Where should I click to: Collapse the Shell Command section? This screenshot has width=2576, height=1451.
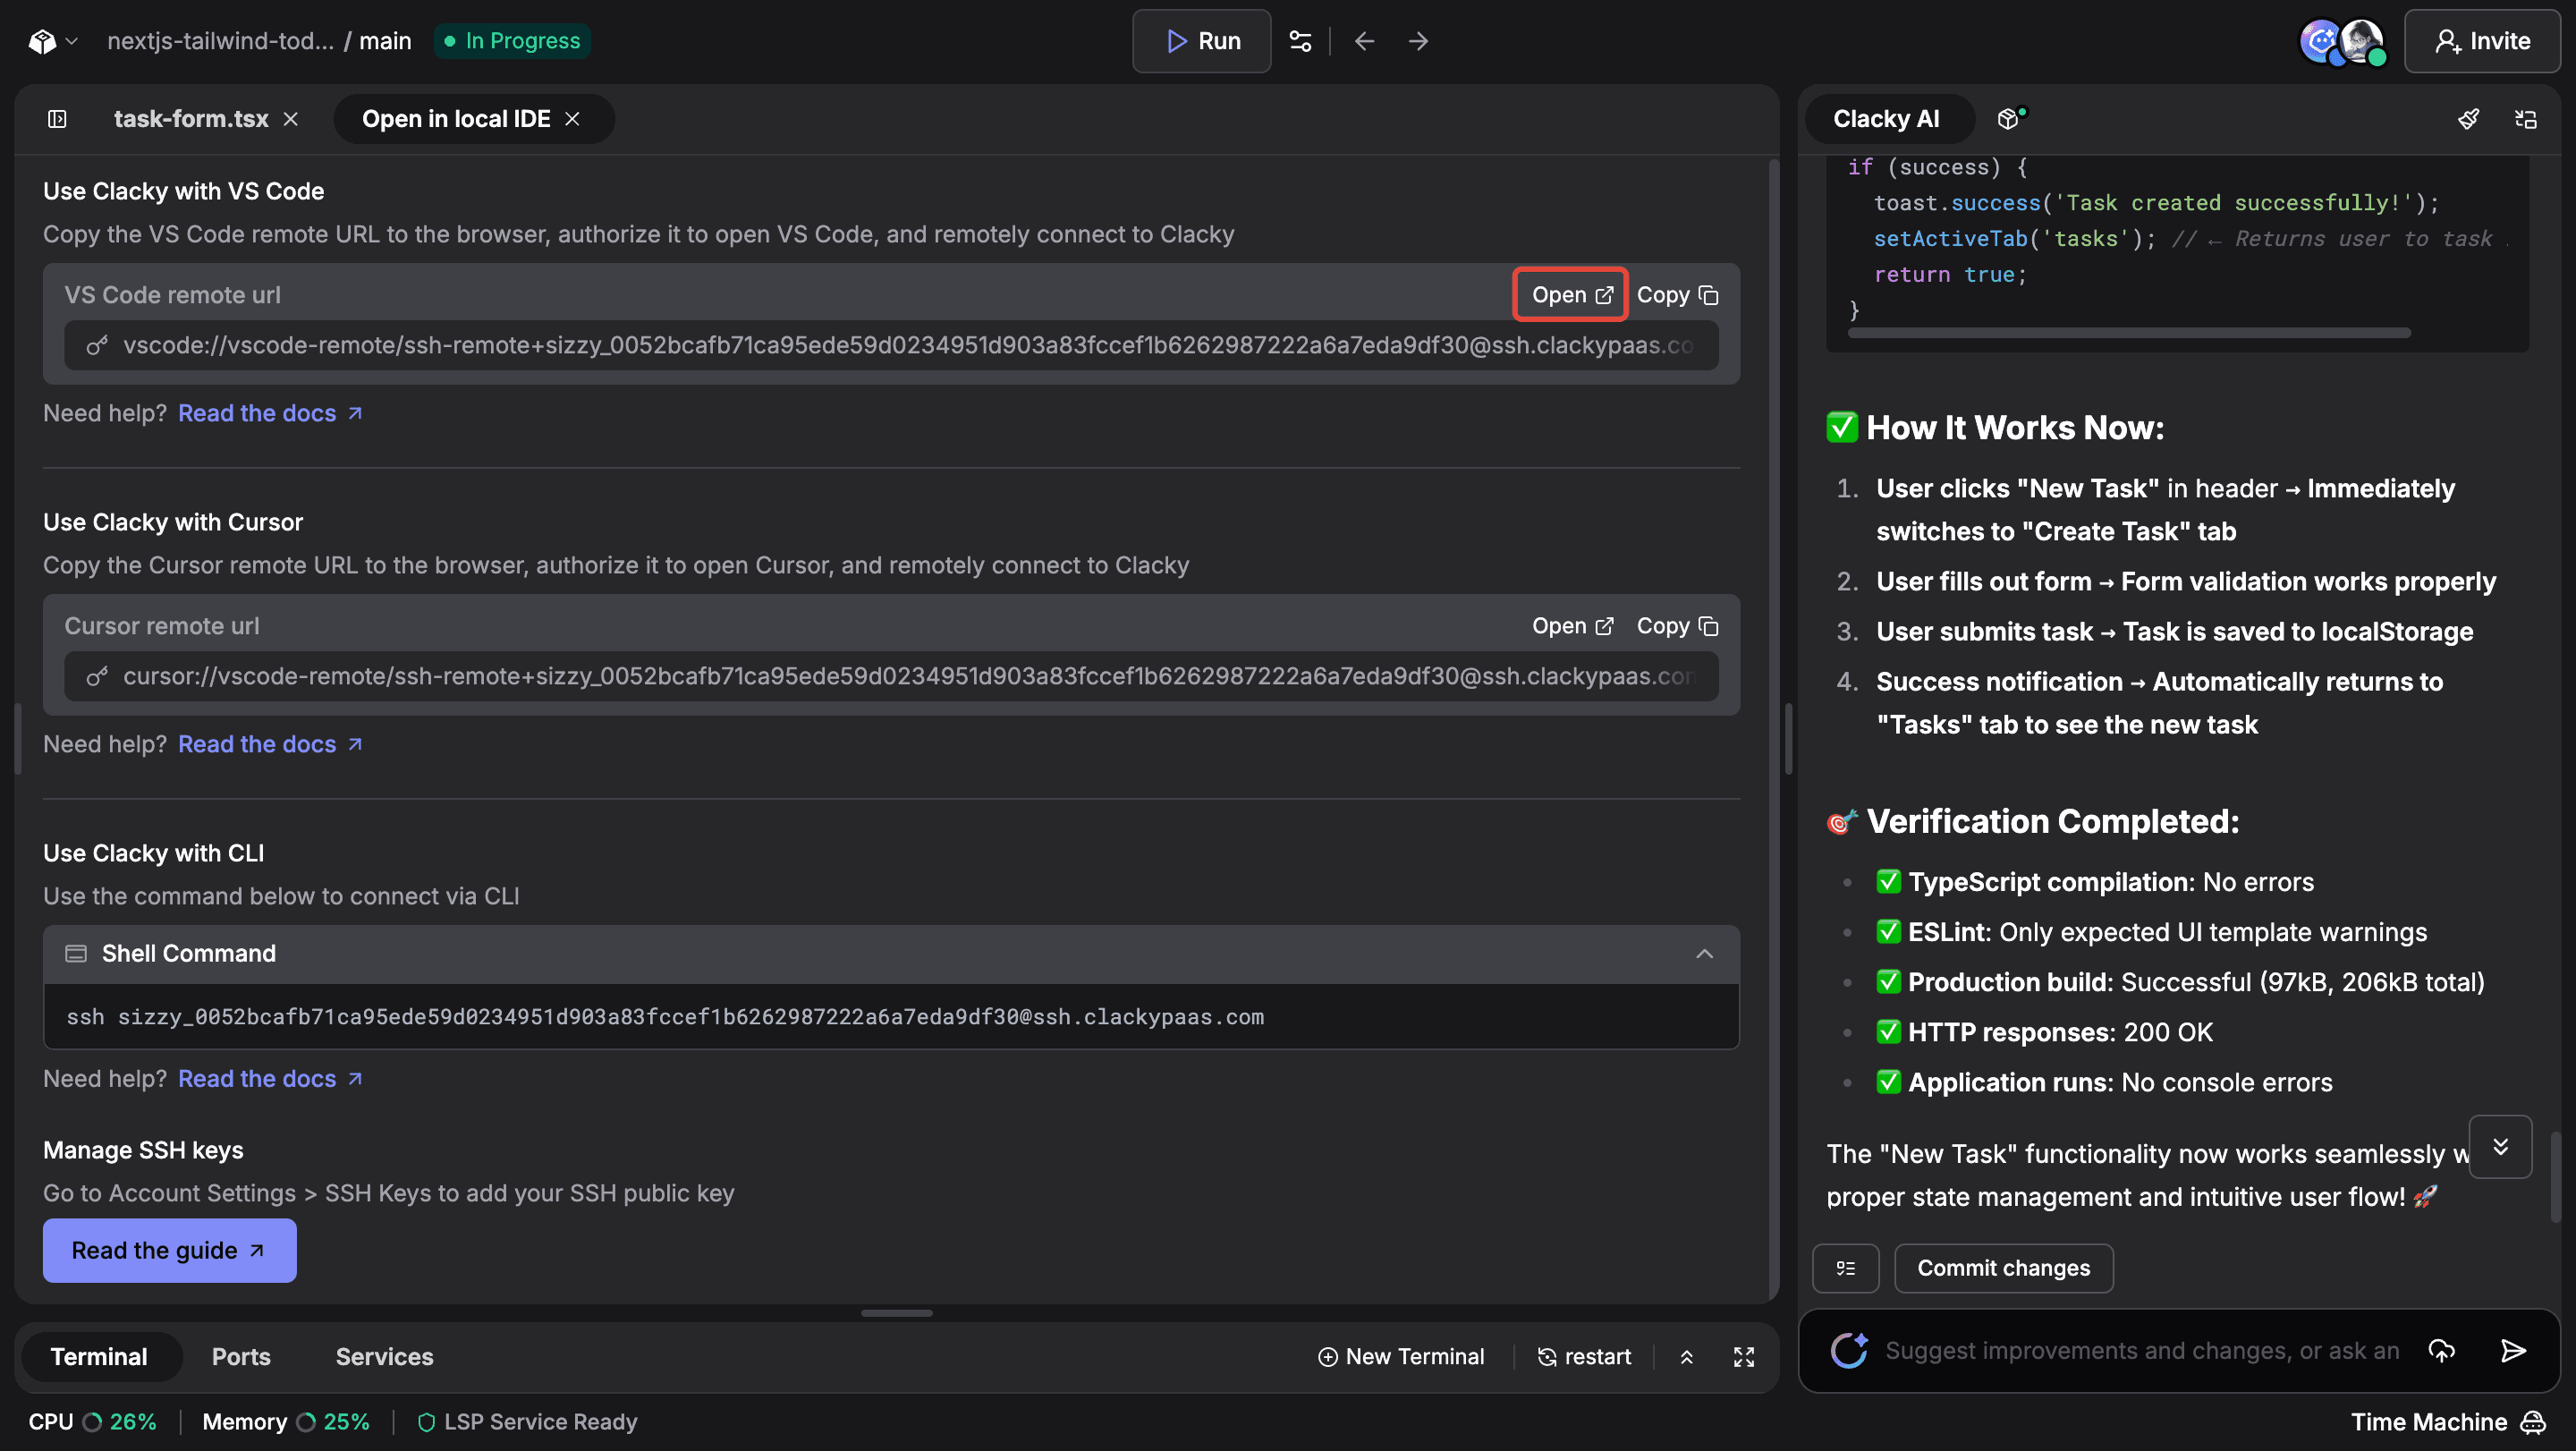point(1704,954)
